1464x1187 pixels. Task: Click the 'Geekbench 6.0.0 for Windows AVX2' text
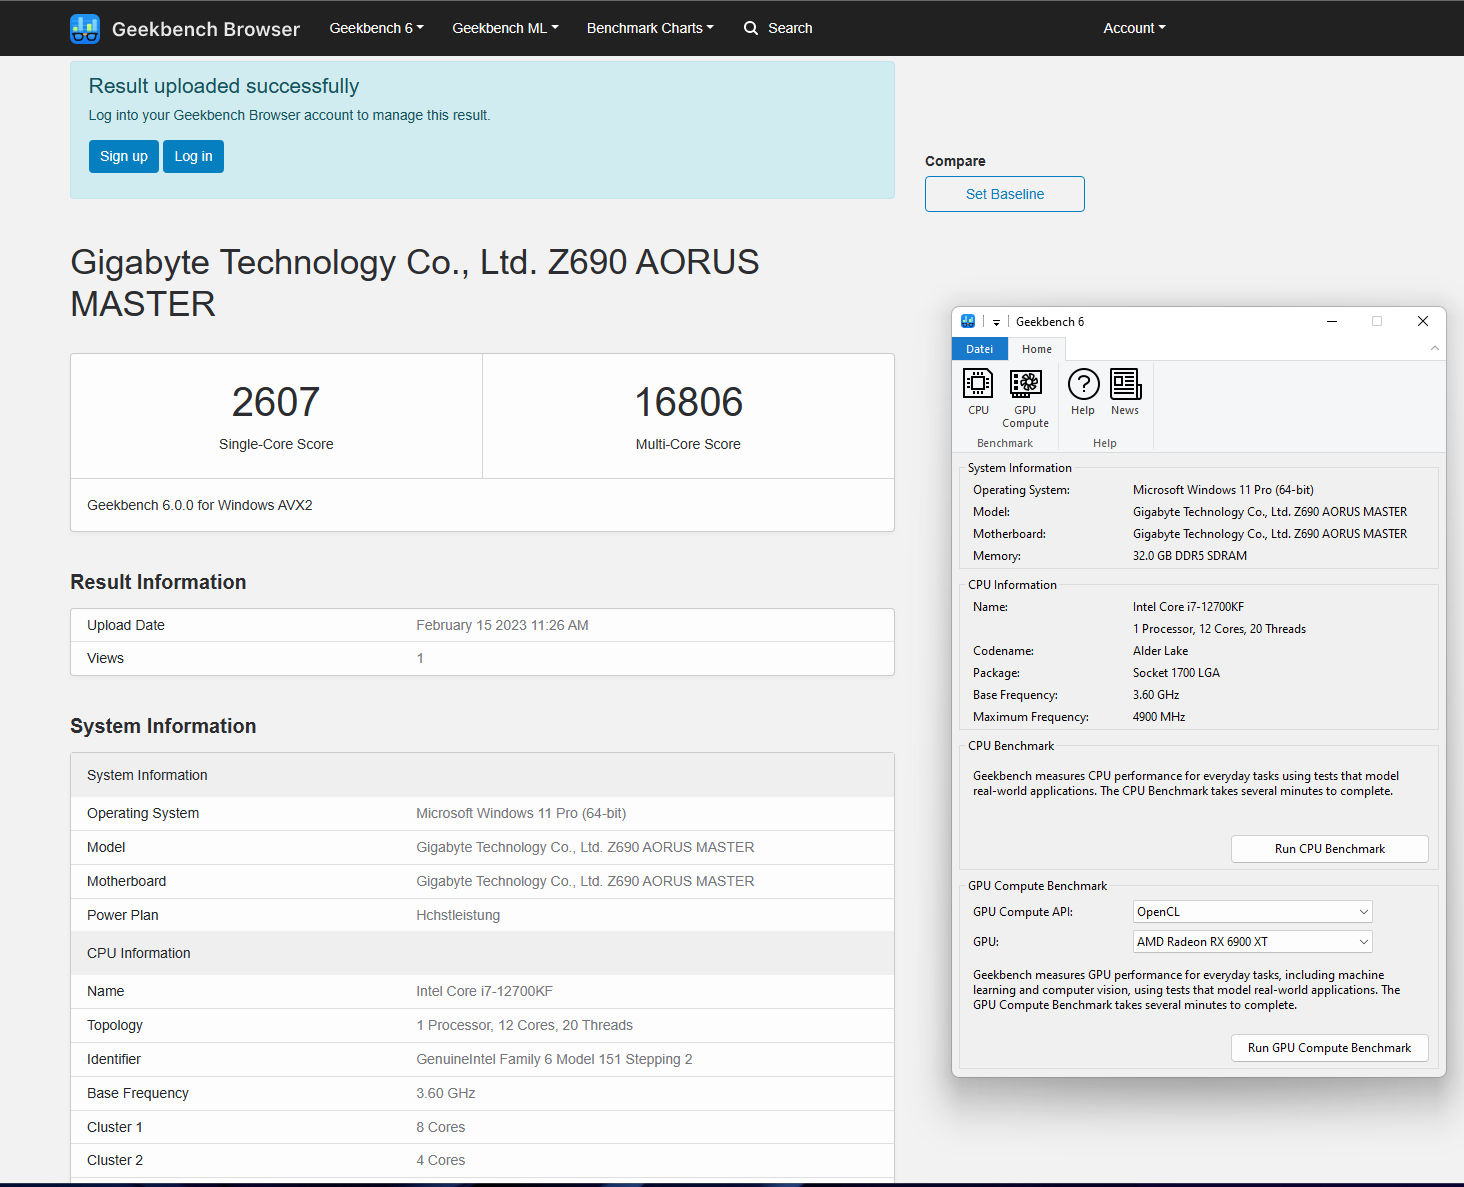click(200, 505)
